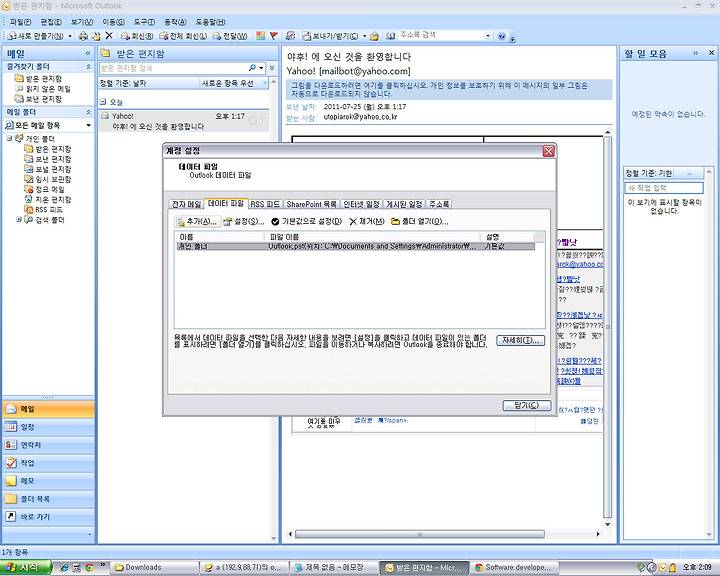Click the 폴더 목록 folder list button

[48, 498]
